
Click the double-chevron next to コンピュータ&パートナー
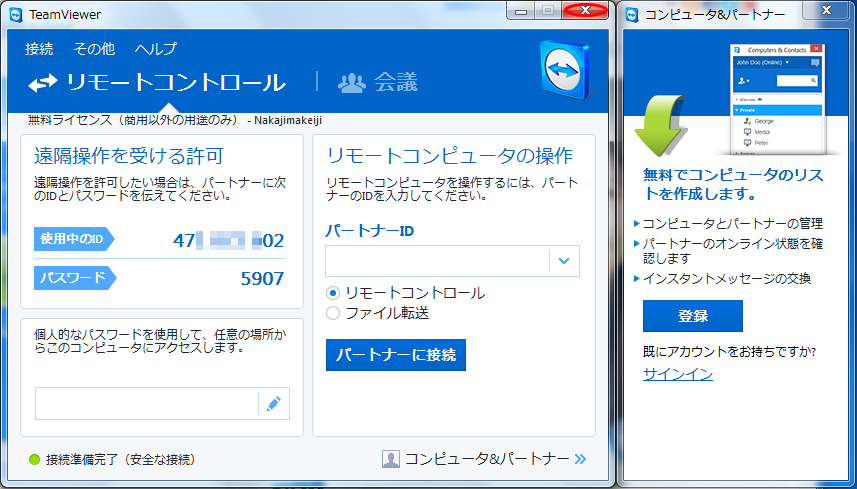(x=580, y=459)
